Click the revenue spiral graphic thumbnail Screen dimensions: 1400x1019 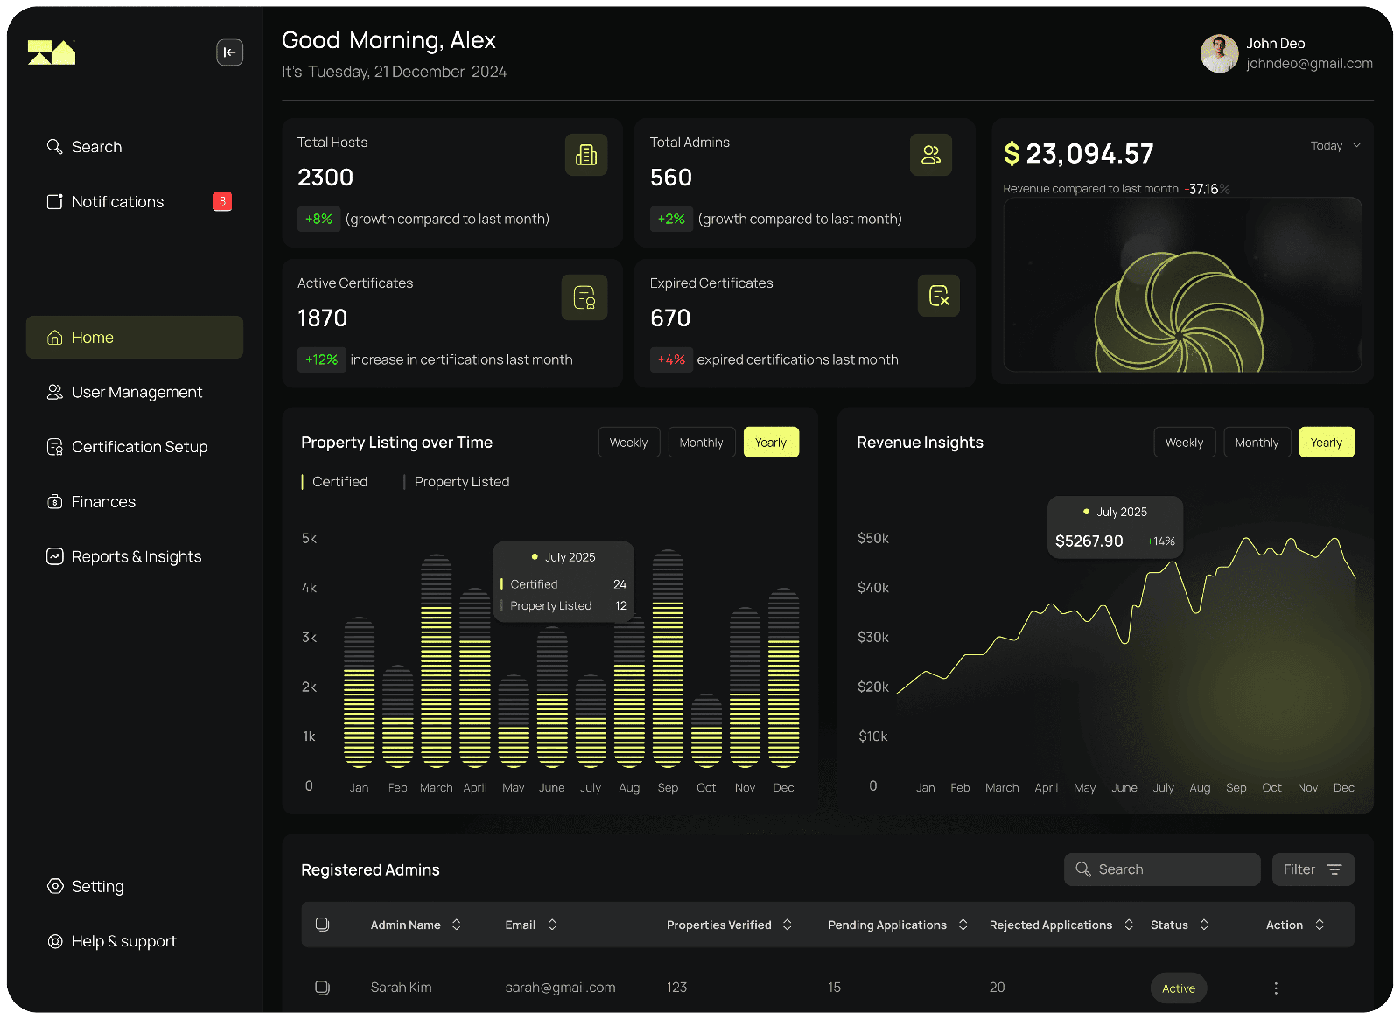click(1183, 285)
